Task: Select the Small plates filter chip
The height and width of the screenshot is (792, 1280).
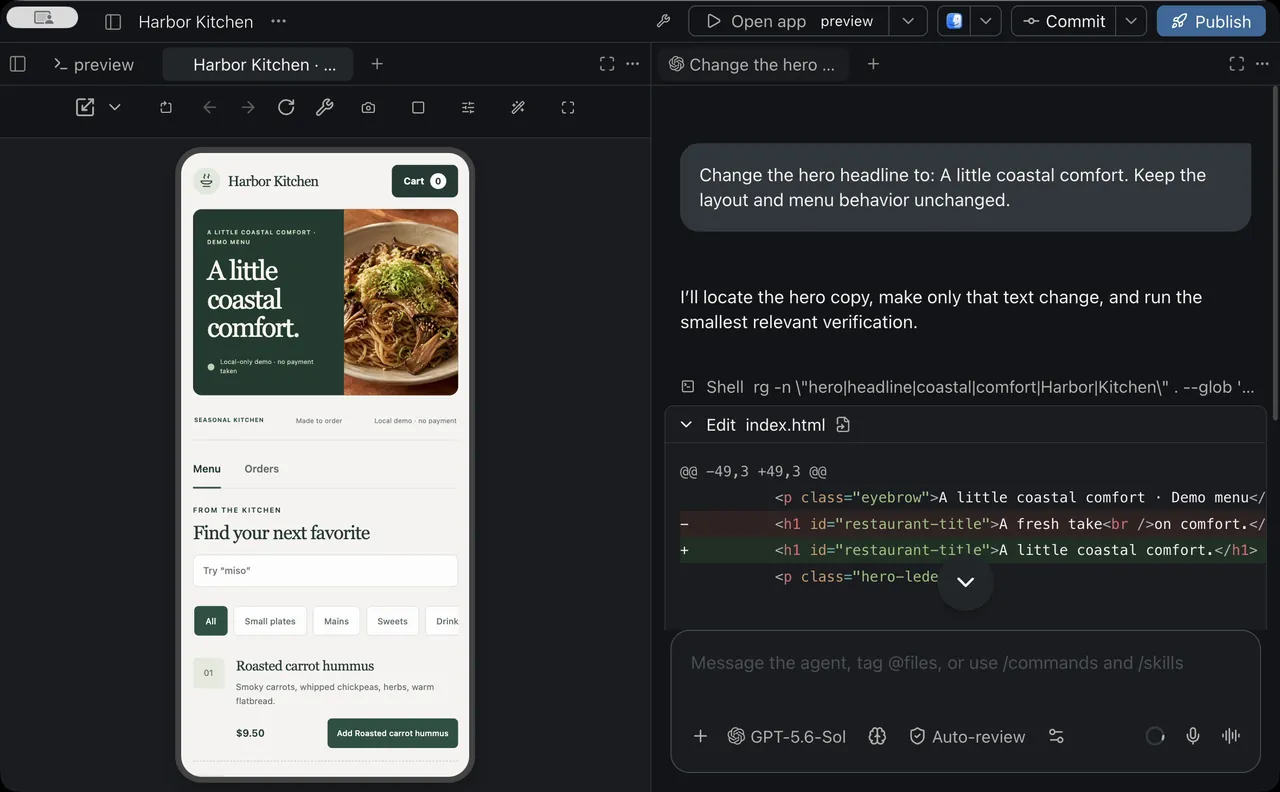Action: (270, 621)
